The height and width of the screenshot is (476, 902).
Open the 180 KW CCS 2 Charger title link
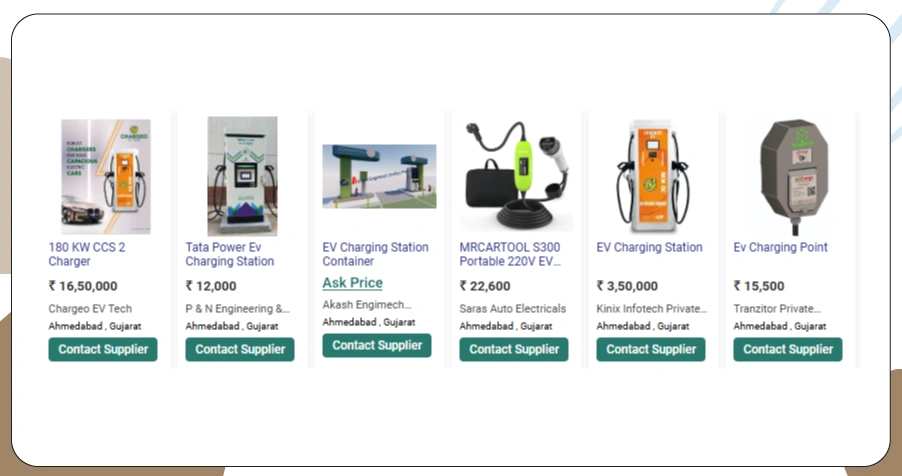point(87,254)
